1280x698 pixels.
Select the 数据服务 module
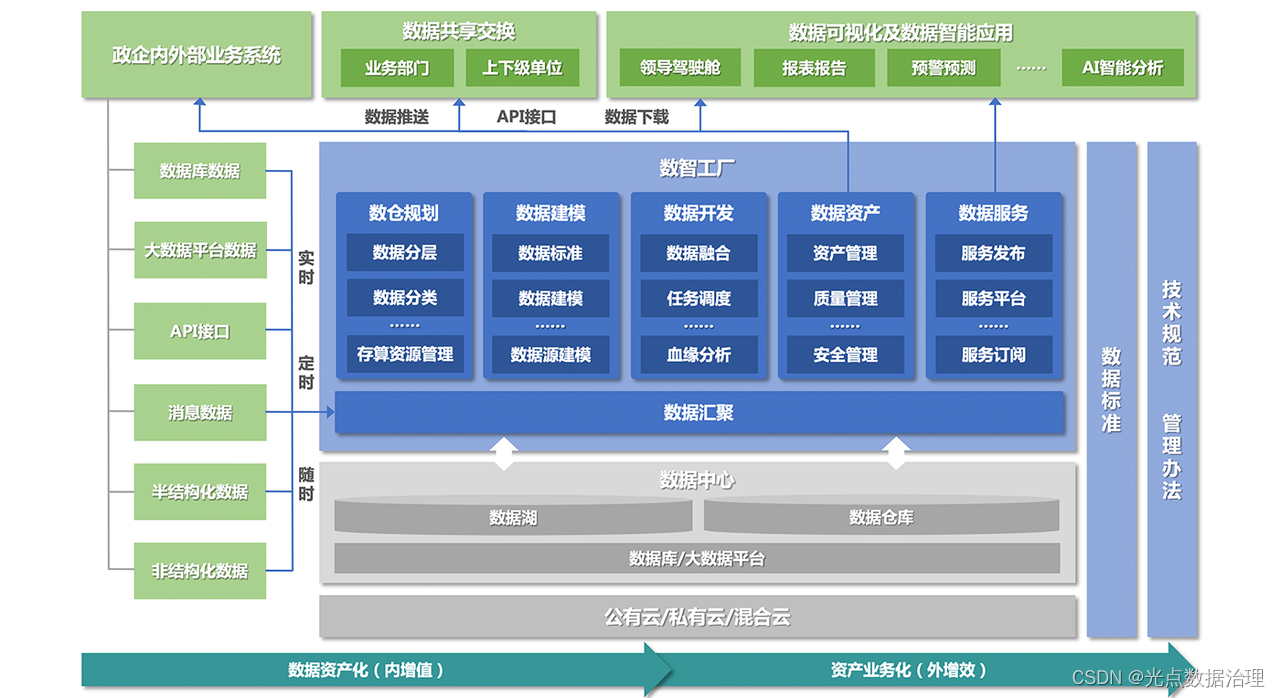[993, 212]
